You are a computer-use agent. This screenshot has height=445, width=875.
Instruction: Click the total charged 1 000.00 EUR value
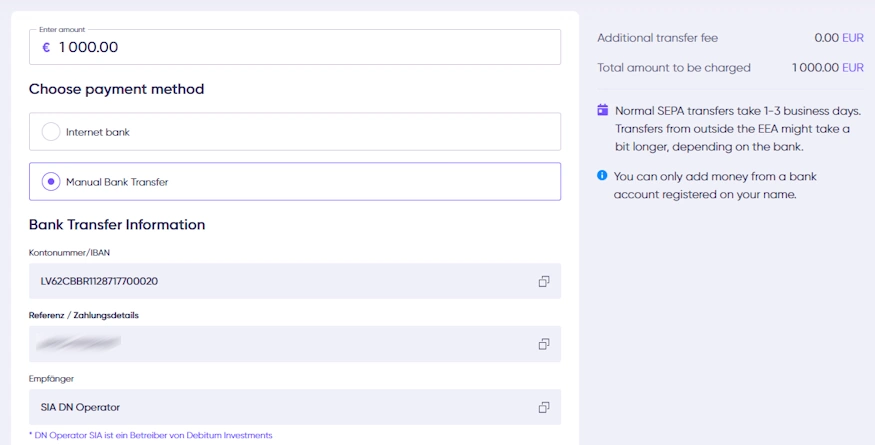tap(827, 68)
